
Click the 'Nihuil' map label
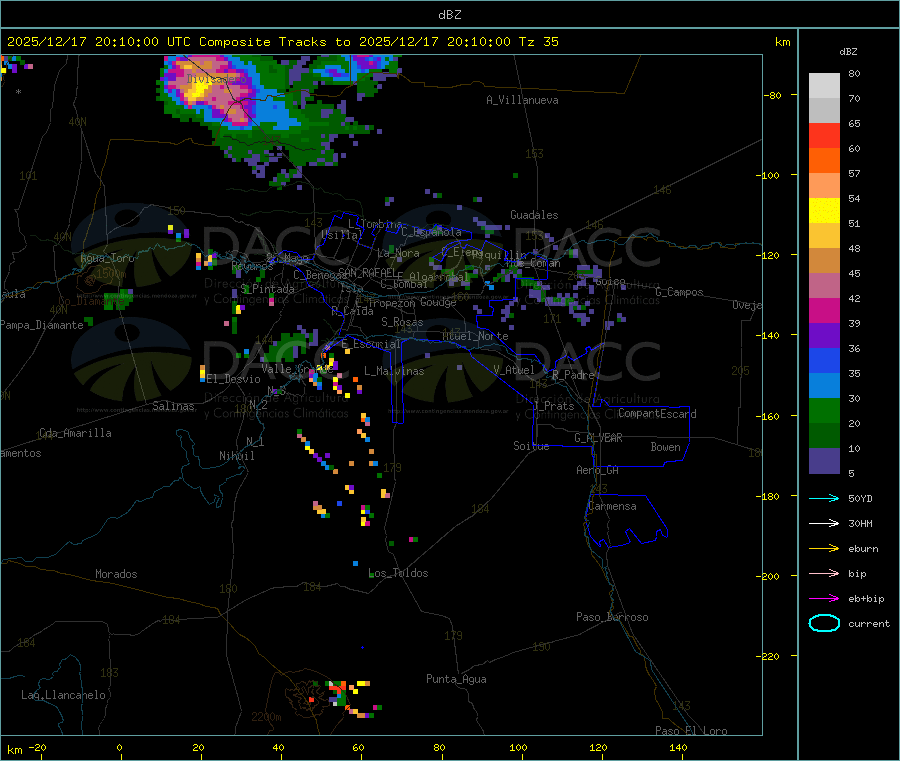coord(236,456)
